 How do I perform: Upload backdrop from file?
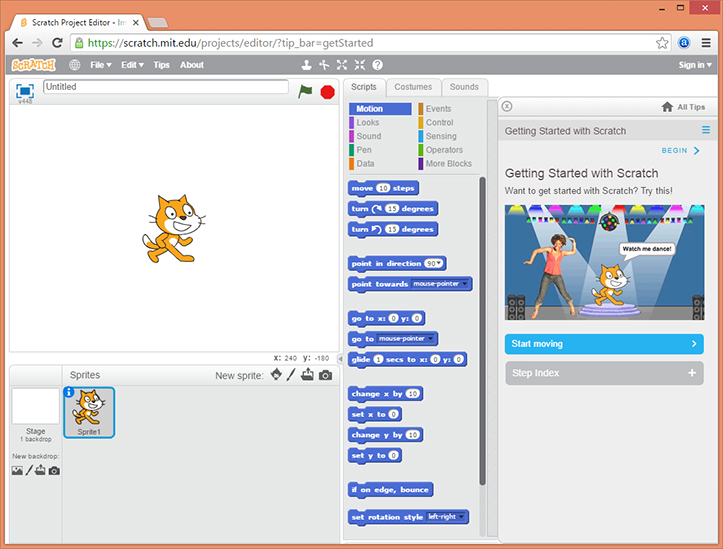coord(41,470)
